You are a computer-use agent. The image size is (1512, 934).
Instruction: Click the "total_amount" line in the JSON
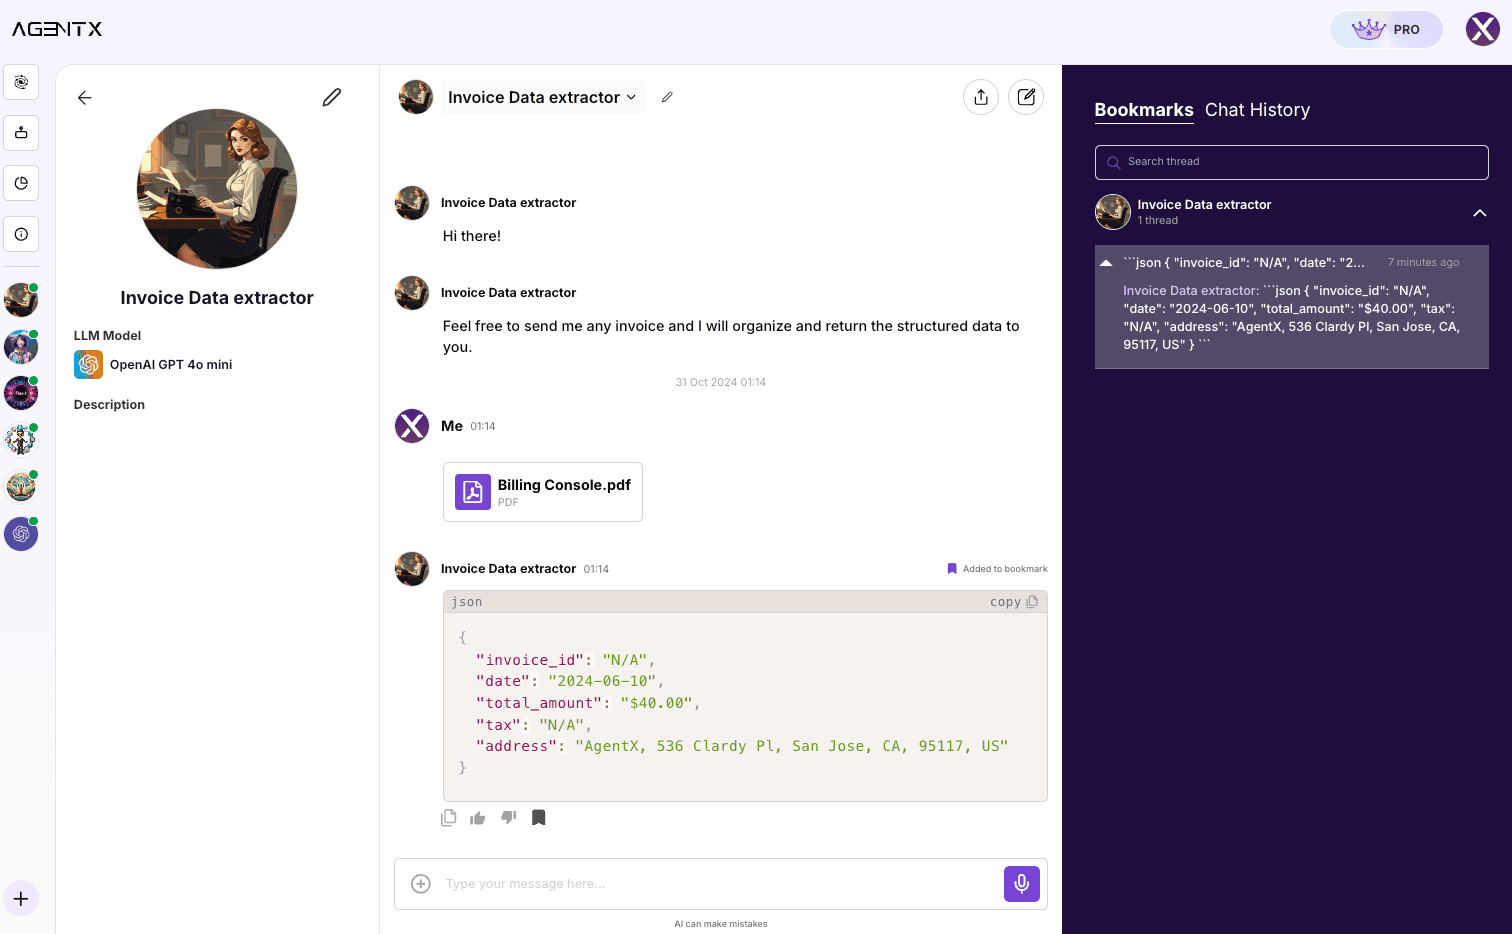click(x=588, y=703)
